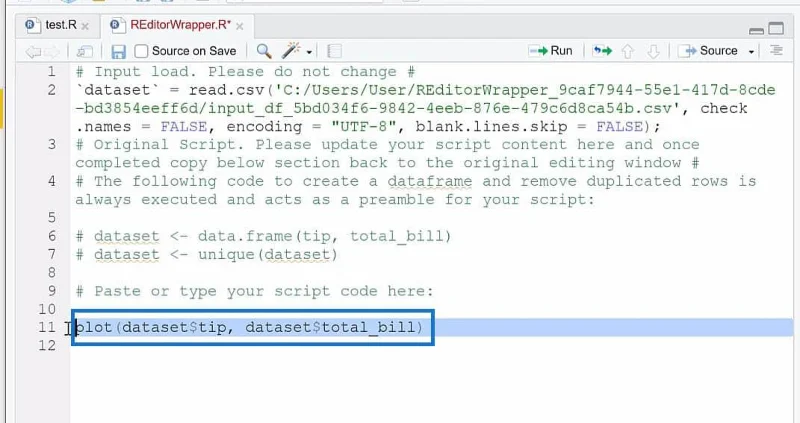Viewport: 800px width, 423px height.
Task: Open the Source options dropdown arrow
Action: (751, 52)
